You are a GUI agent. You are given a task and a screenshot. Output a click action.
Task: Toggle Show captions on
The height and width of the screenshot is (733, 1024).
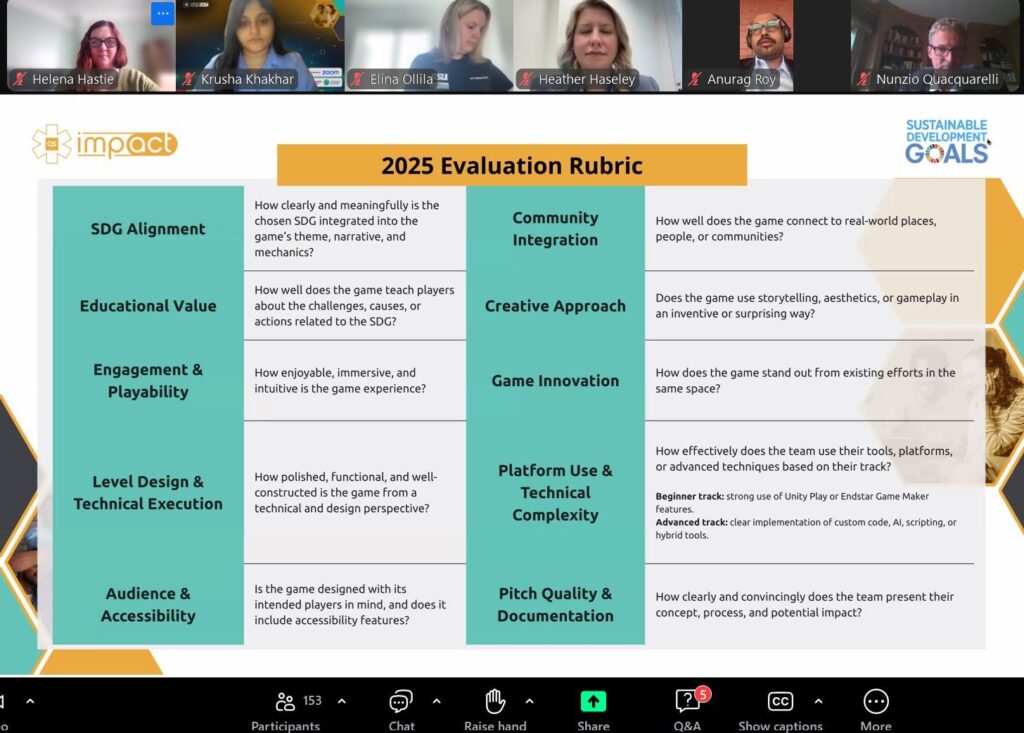[780, 703]
